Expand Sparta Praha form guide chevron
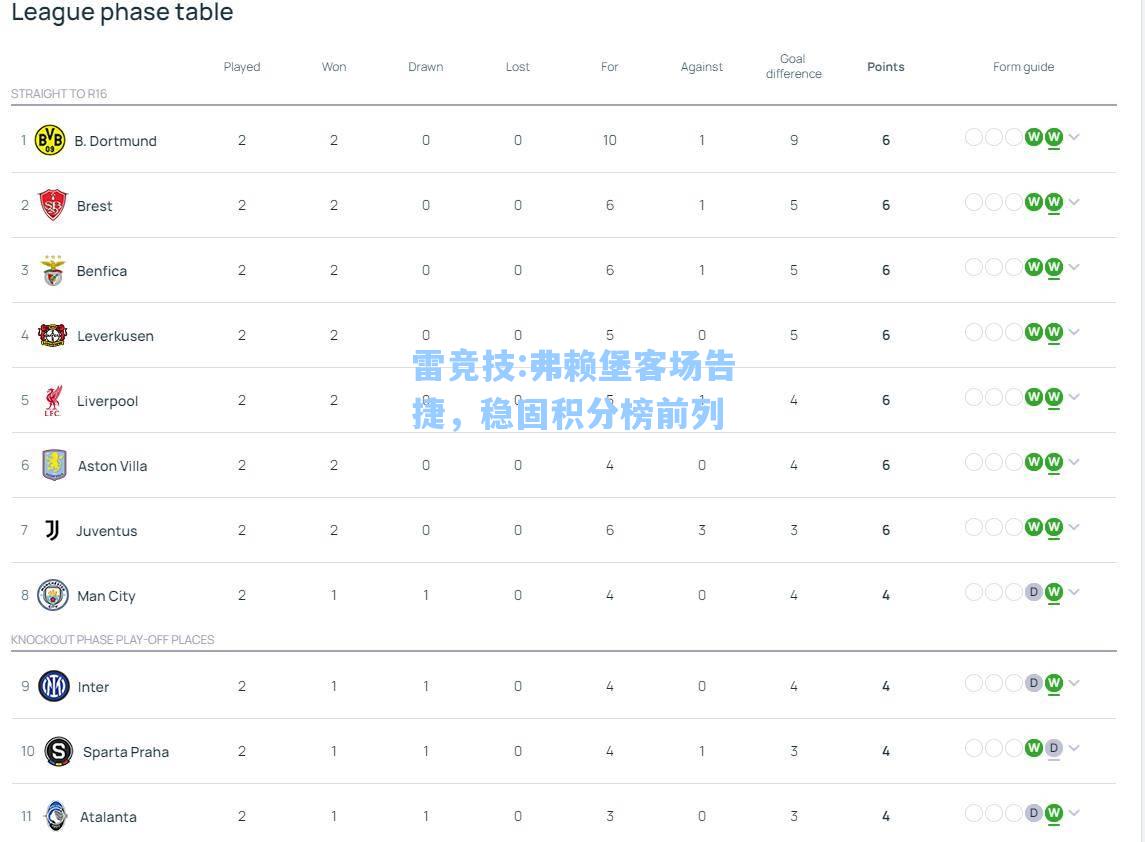Screen dimensions: 1145x842 tap(1074, 748)
